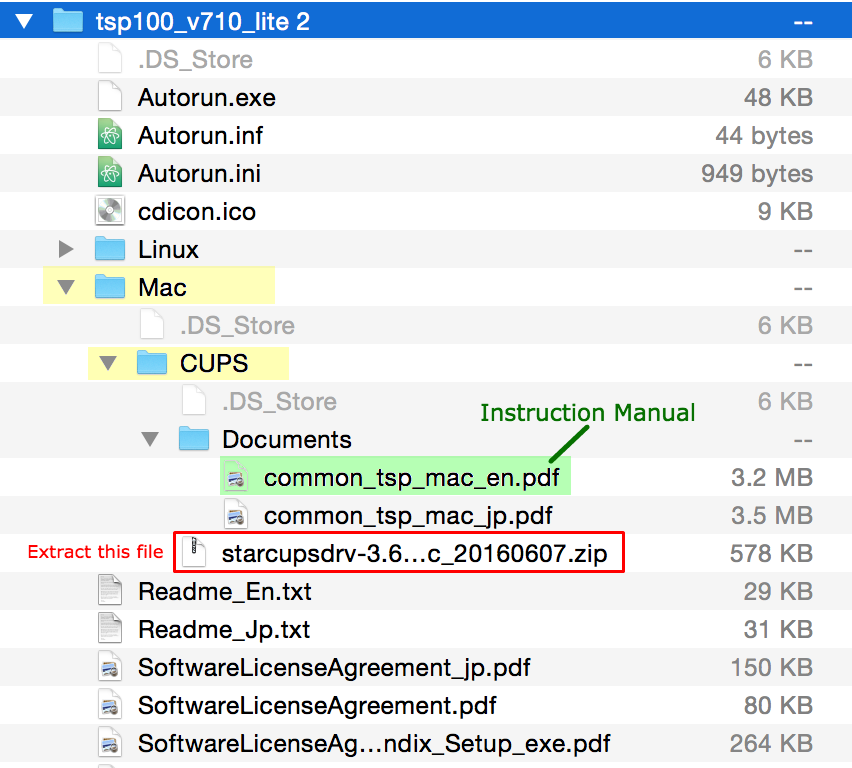The width and height of the screenshot is (852, 768).
Task: Click the common_tsp_mac_en.pdf document icon
Action: click(x=237, y=477)
